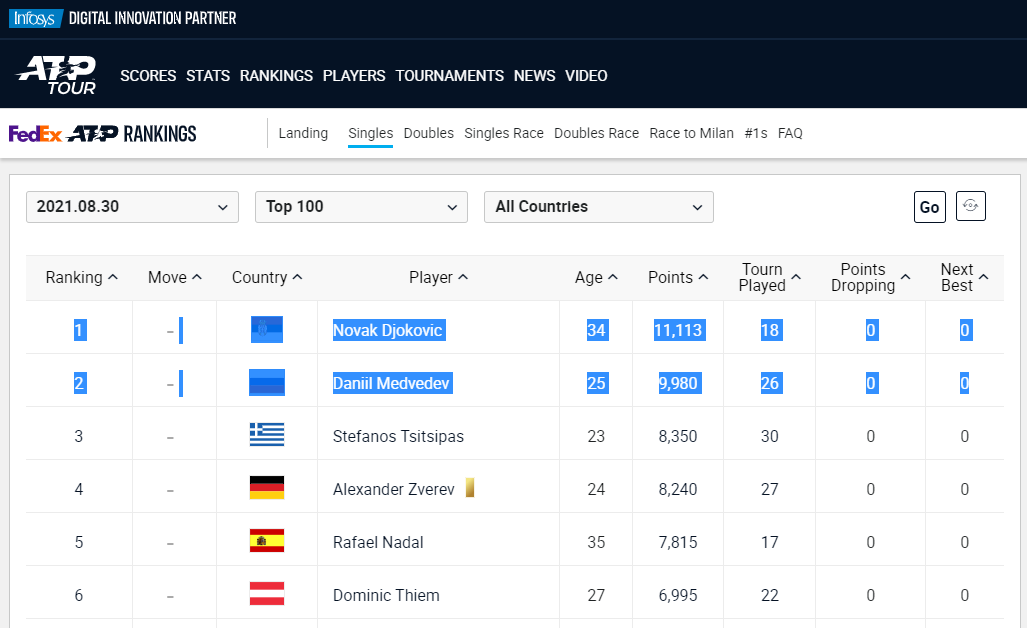Click Russia flag in Daniil Medvedev row
Viewport: 1027px width, 628px height.
[267, 382]
